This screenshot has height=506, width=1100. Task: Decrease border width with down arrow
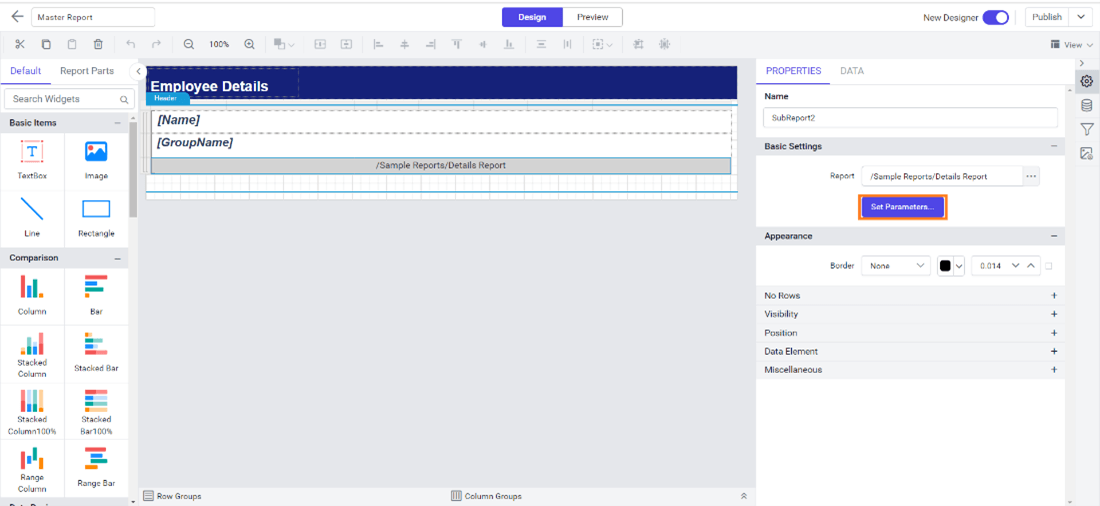point(1014,266)
